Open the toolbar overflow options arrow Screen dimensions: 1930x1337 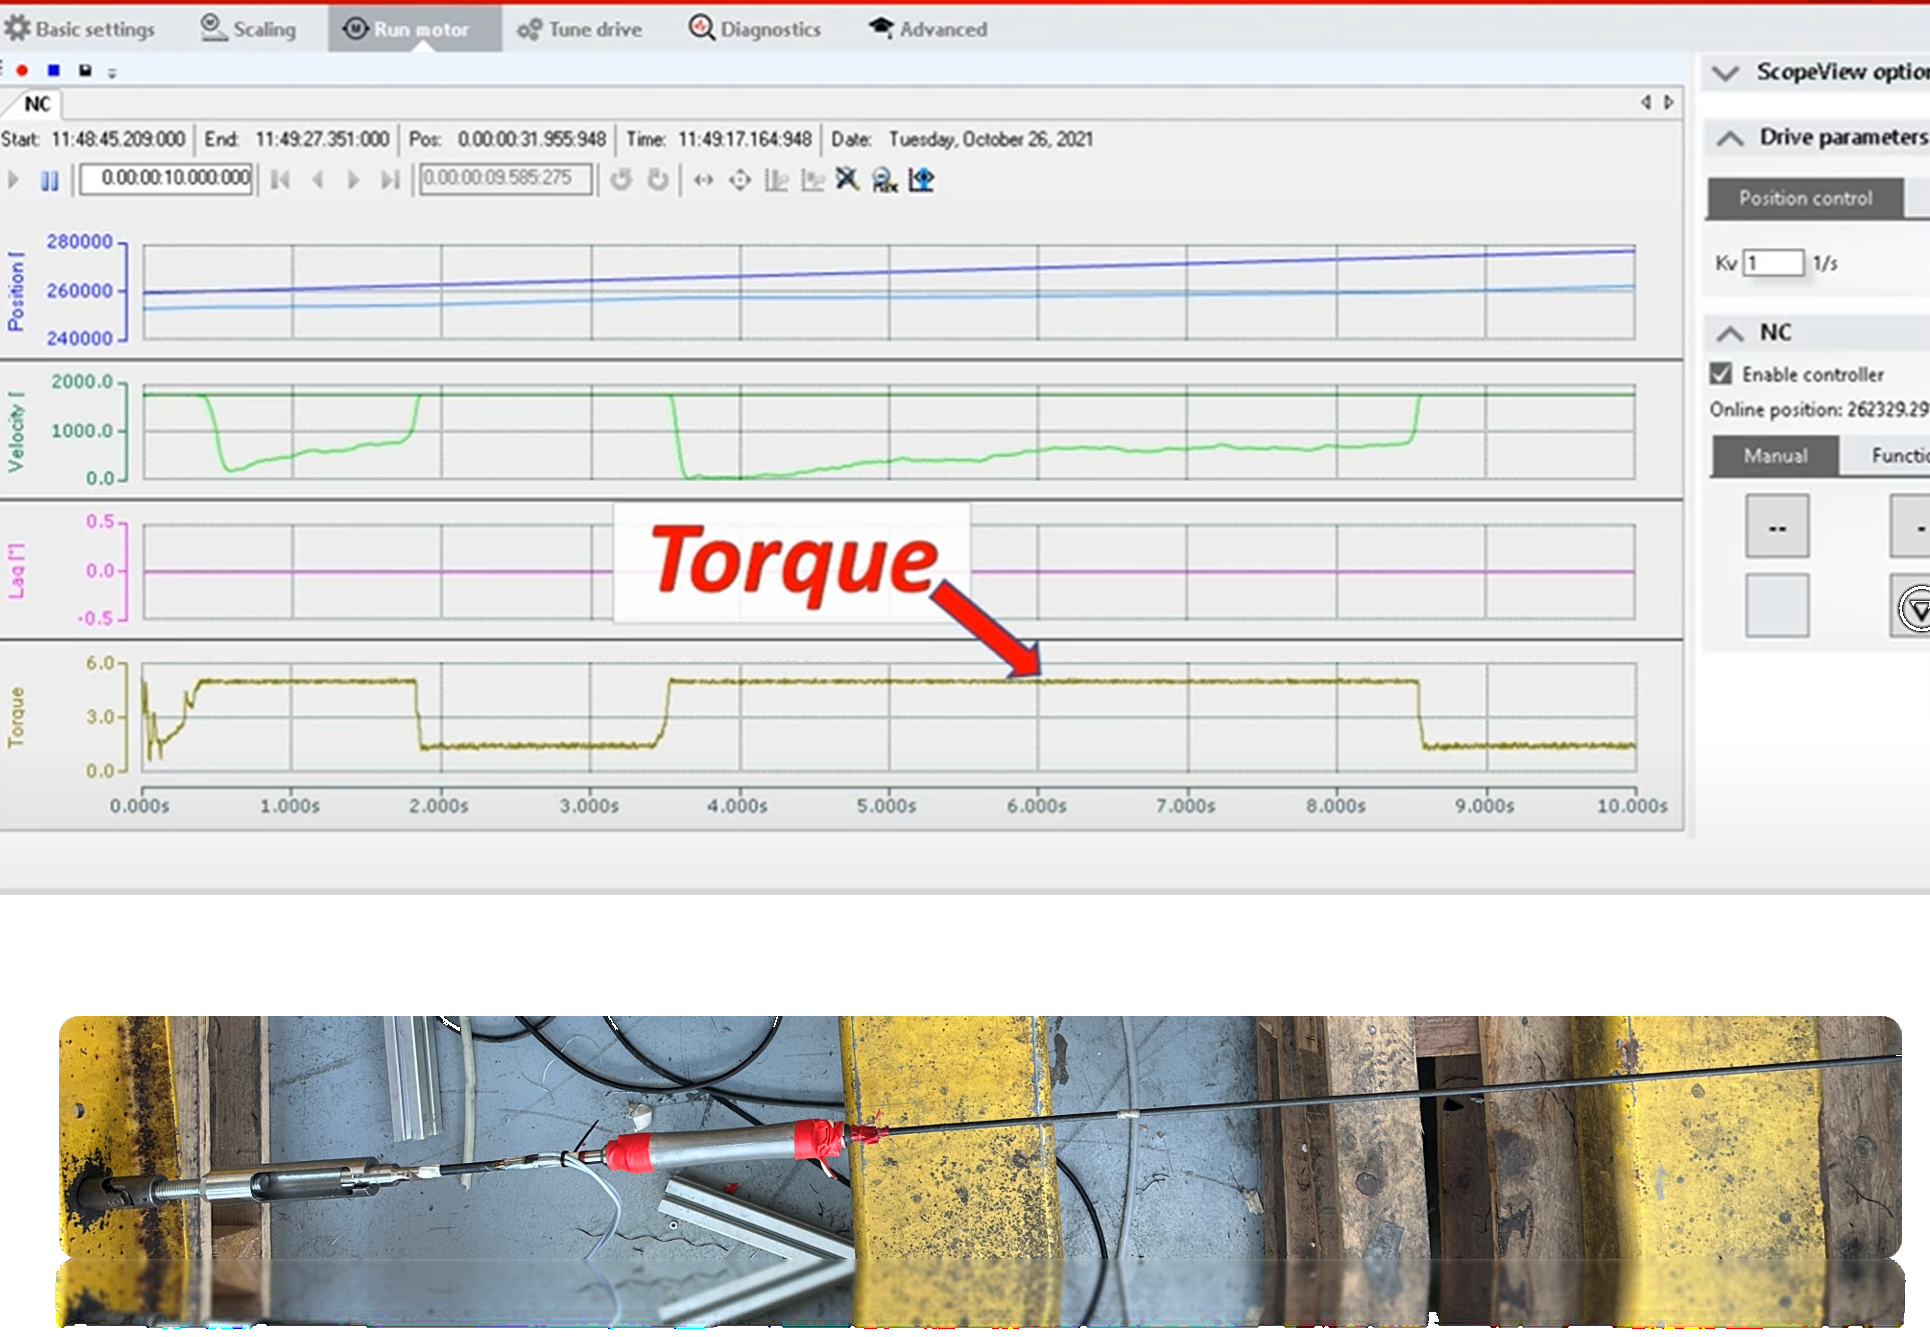tap(112, 72)
